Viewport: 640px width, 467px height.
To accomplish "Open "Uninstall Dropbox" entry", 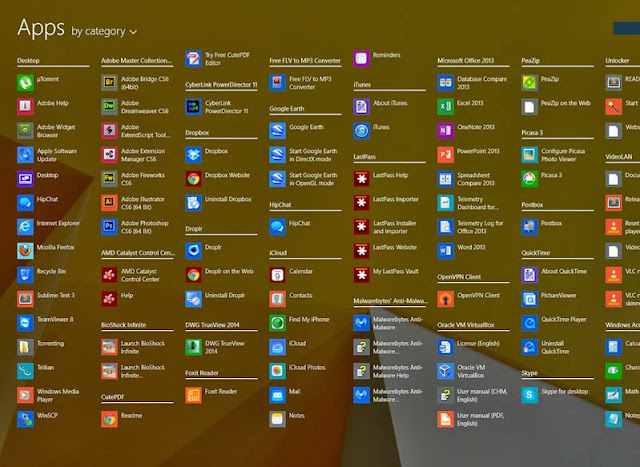I will coord(219,203).
